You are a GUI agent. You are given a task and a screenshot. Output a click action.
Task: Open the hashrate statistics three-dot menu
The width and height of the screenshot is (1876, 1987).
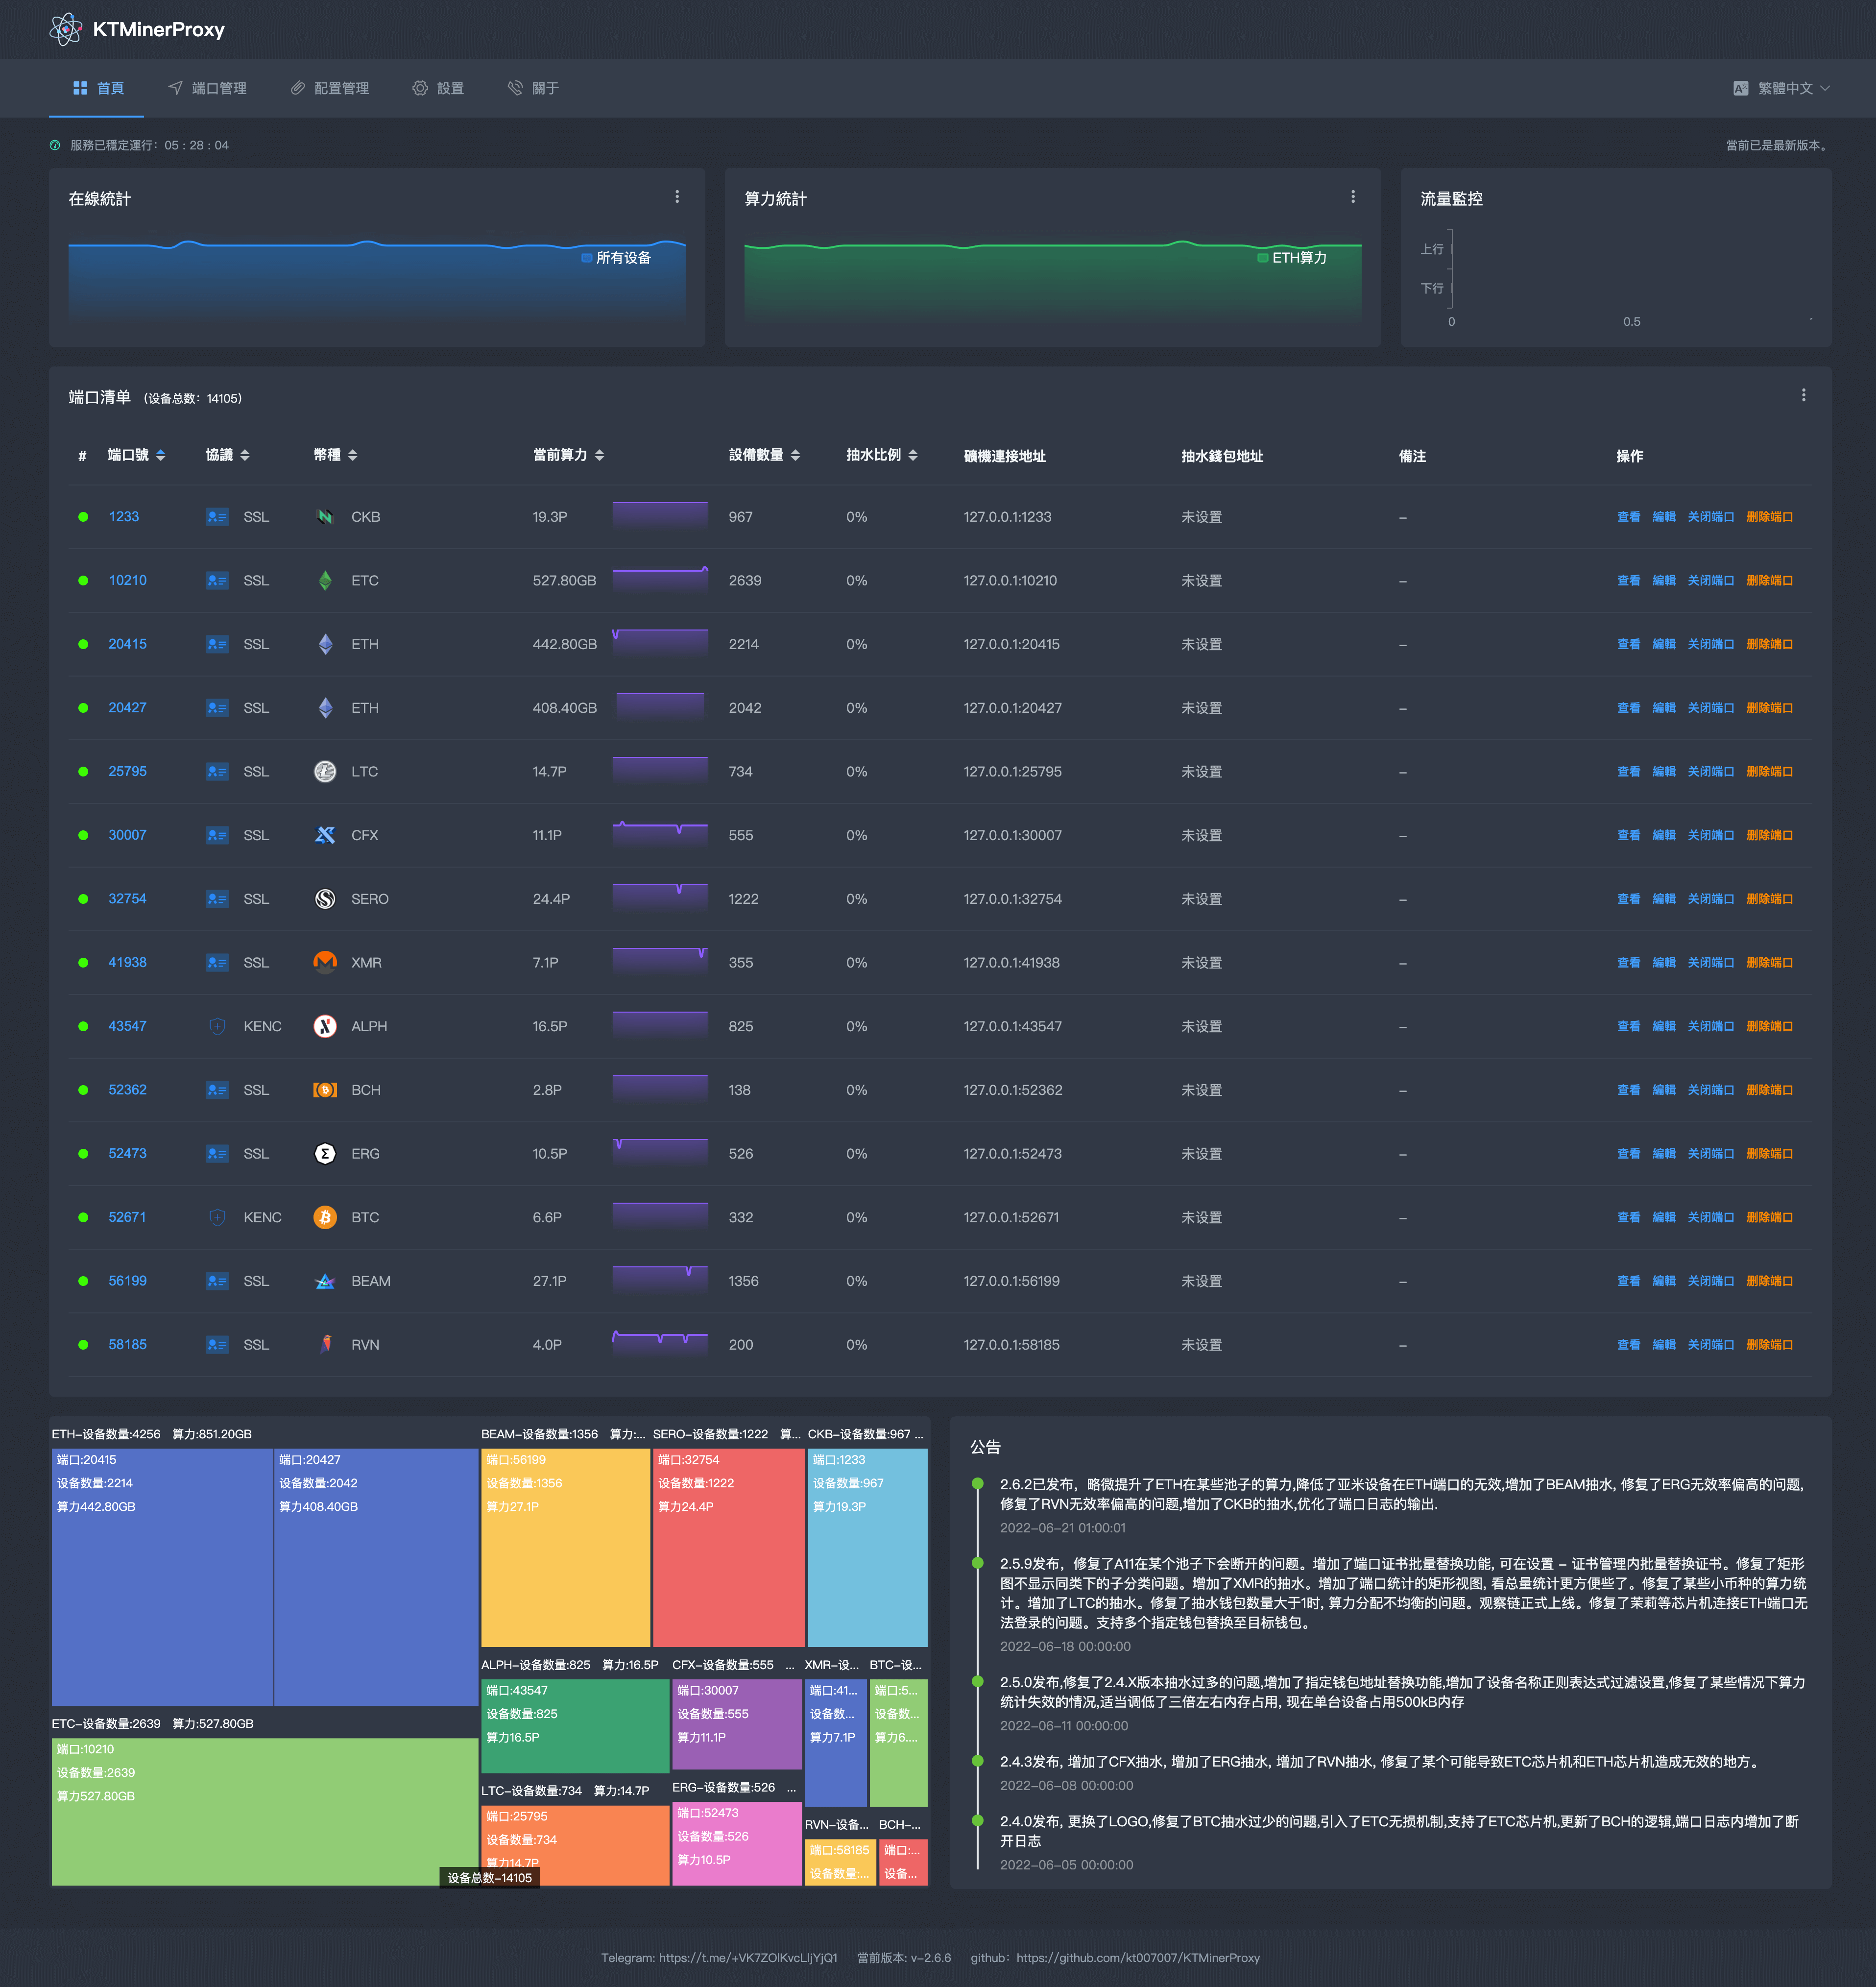tap(1353, 197)
